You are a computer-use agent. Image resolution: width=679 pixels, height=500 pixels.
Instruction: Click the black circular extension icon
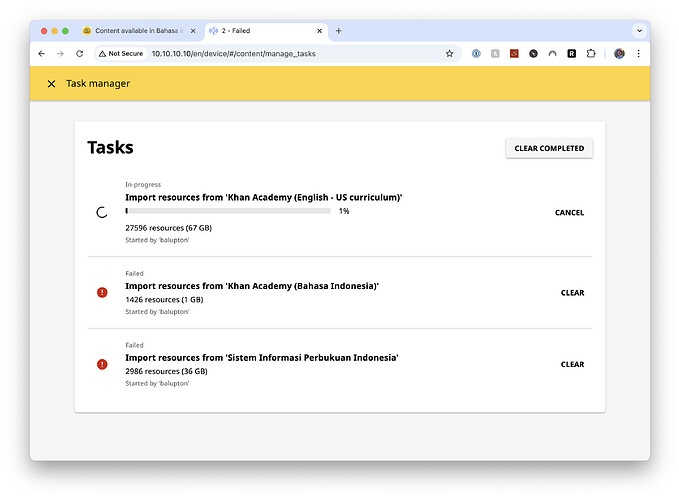click(533, 54)
